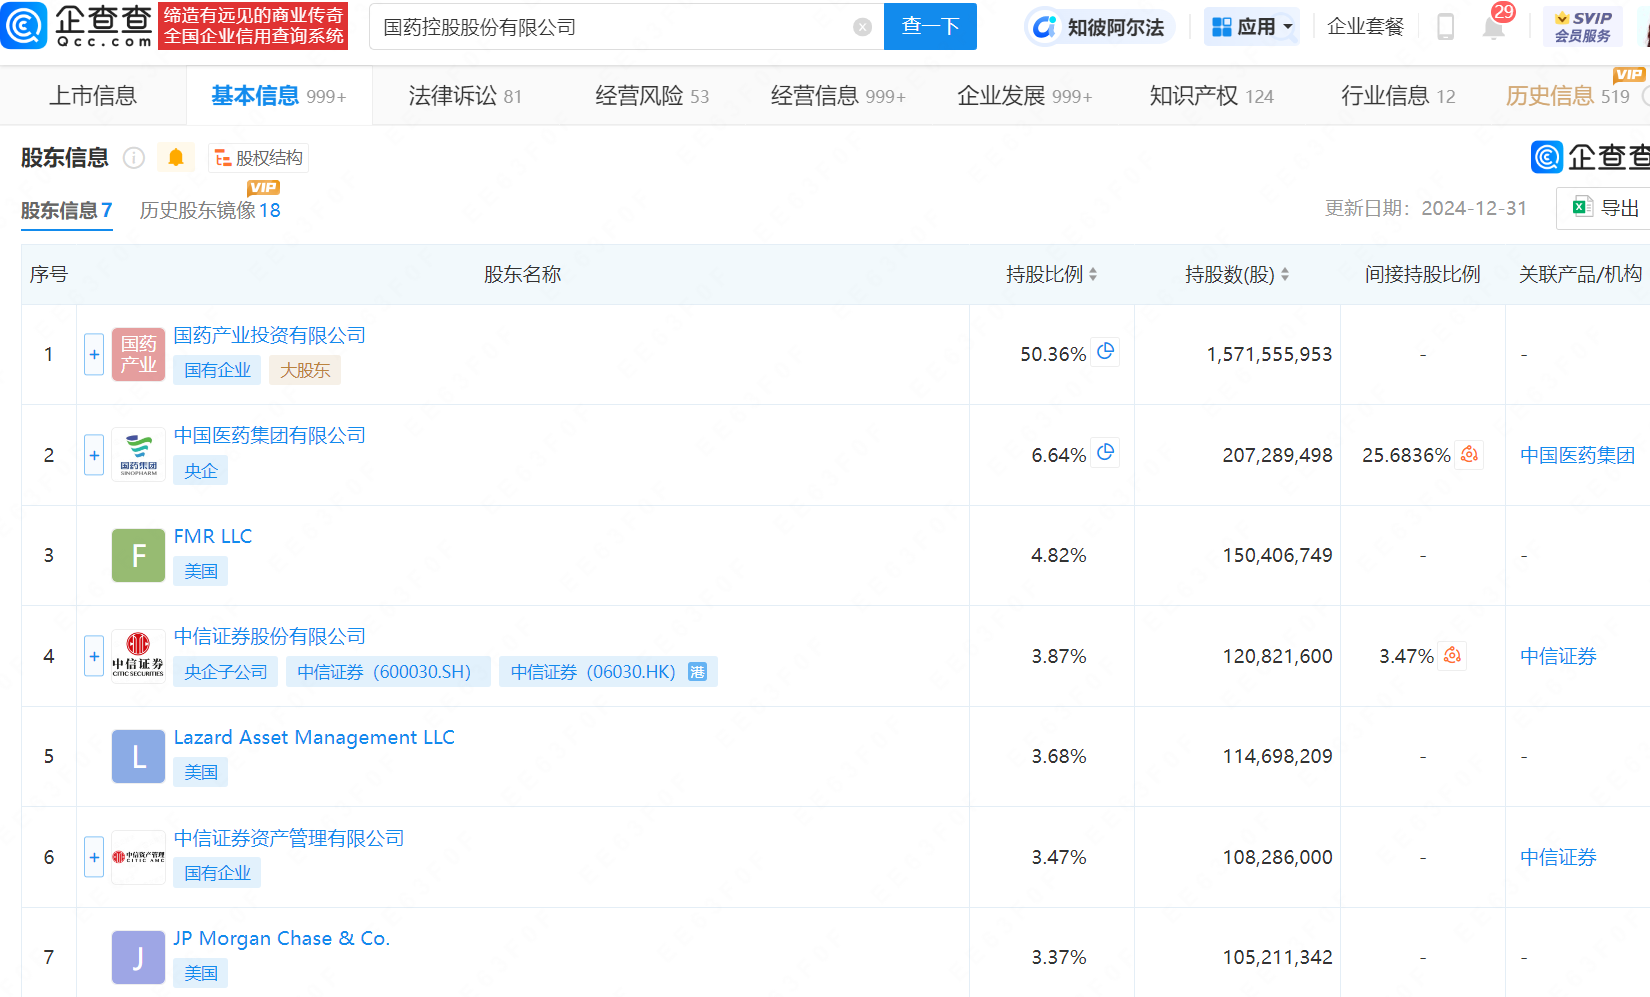The image size is (1650, 997).
Task: Click the 国药产业 company logo
Action: [x=138, y=354]
